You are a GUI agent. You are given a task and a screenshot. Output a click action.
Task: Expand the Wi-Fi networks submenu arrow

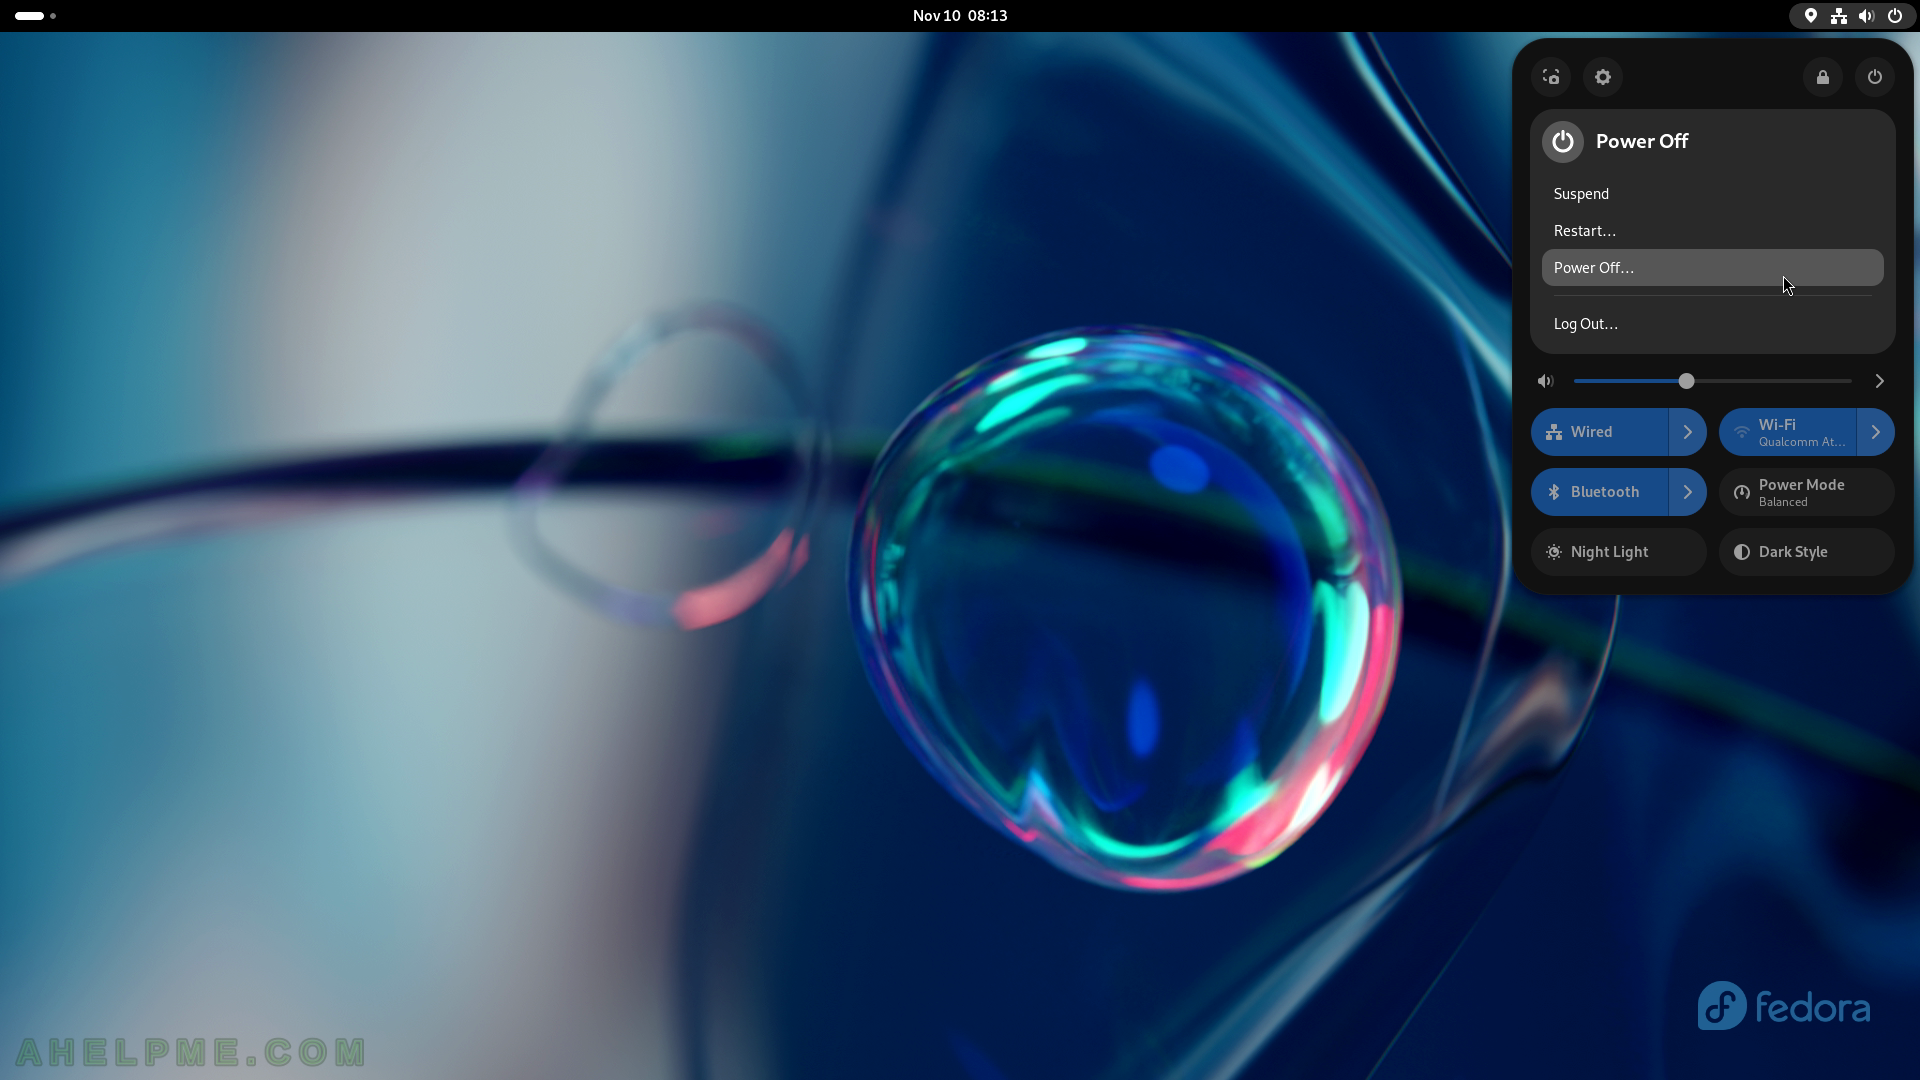[x=1876, y=432]
